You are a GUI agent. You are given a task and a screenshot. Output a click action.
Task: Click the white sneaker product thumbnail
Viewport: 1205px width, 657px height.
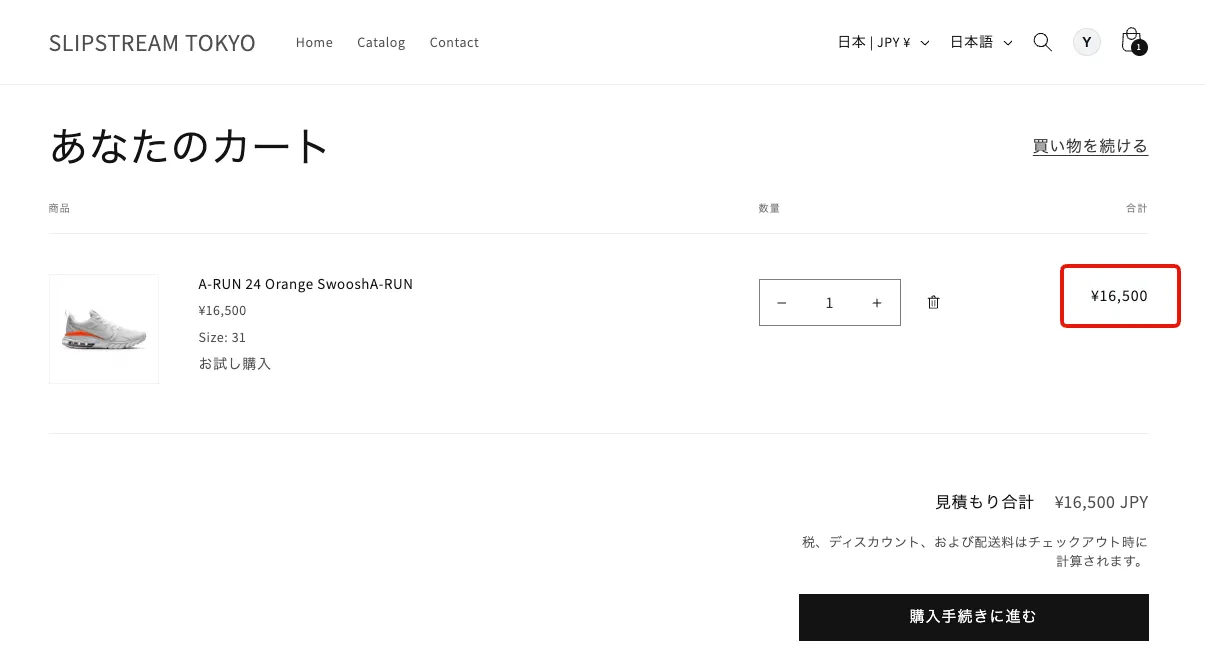[x=104, y=329]
